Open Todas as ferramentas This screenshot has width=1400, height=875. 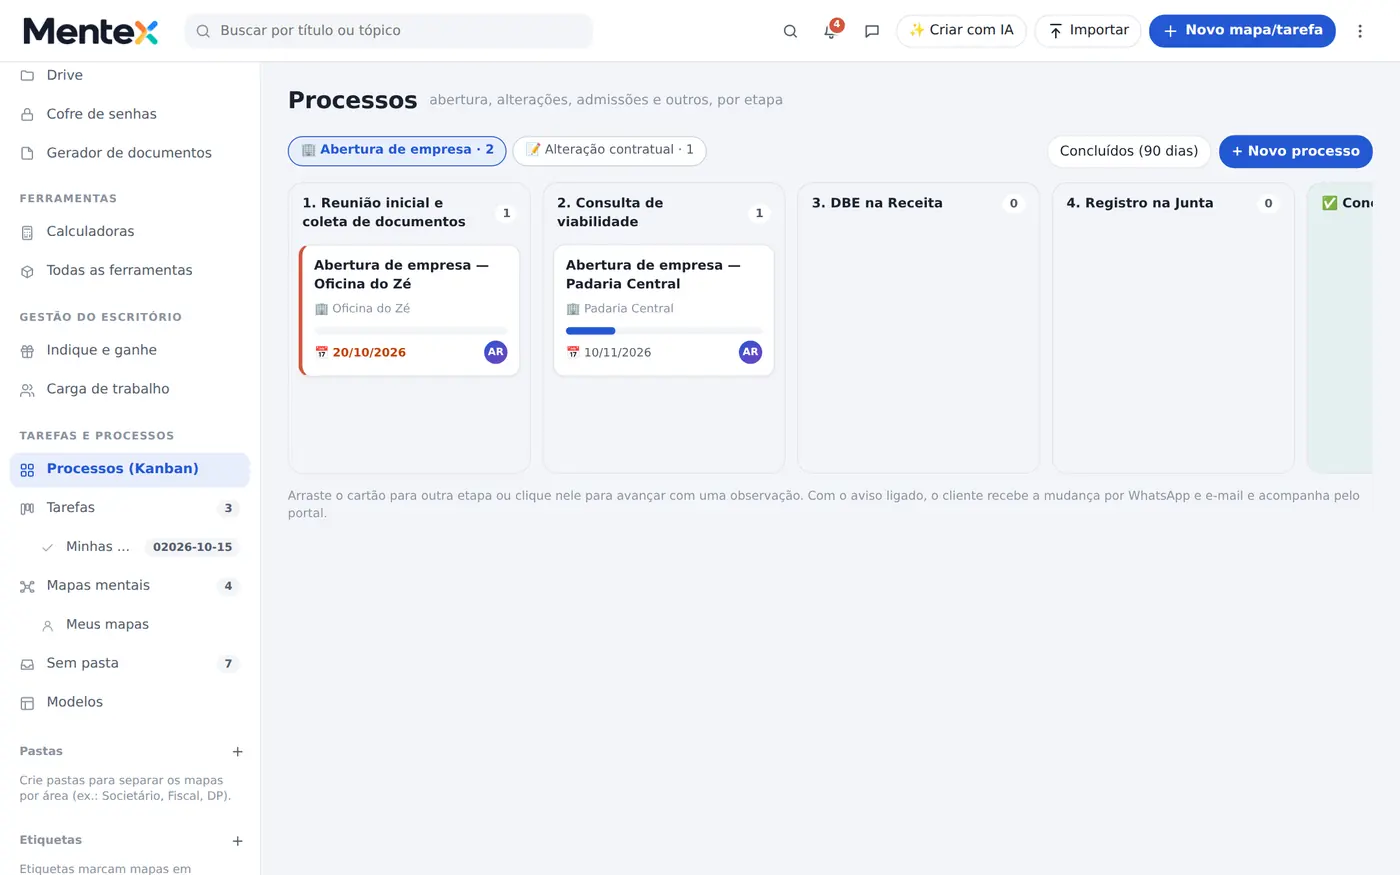[130, 270]
